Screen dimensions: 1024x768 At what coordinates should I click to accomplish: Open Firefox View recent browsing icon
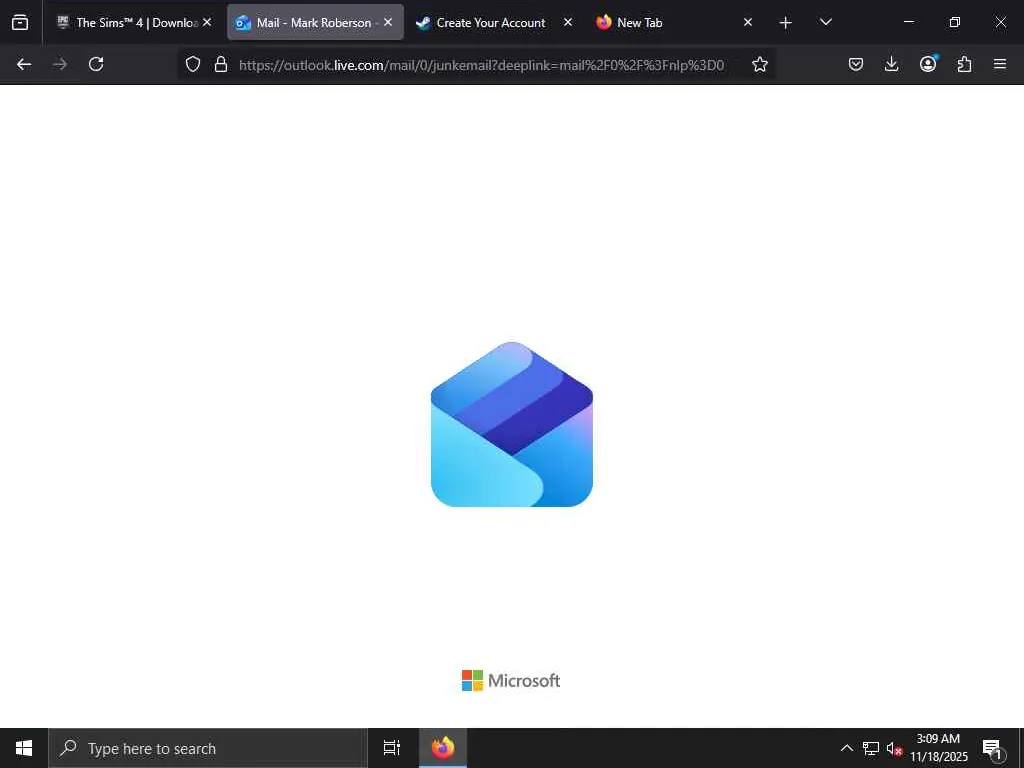(20, 22)
